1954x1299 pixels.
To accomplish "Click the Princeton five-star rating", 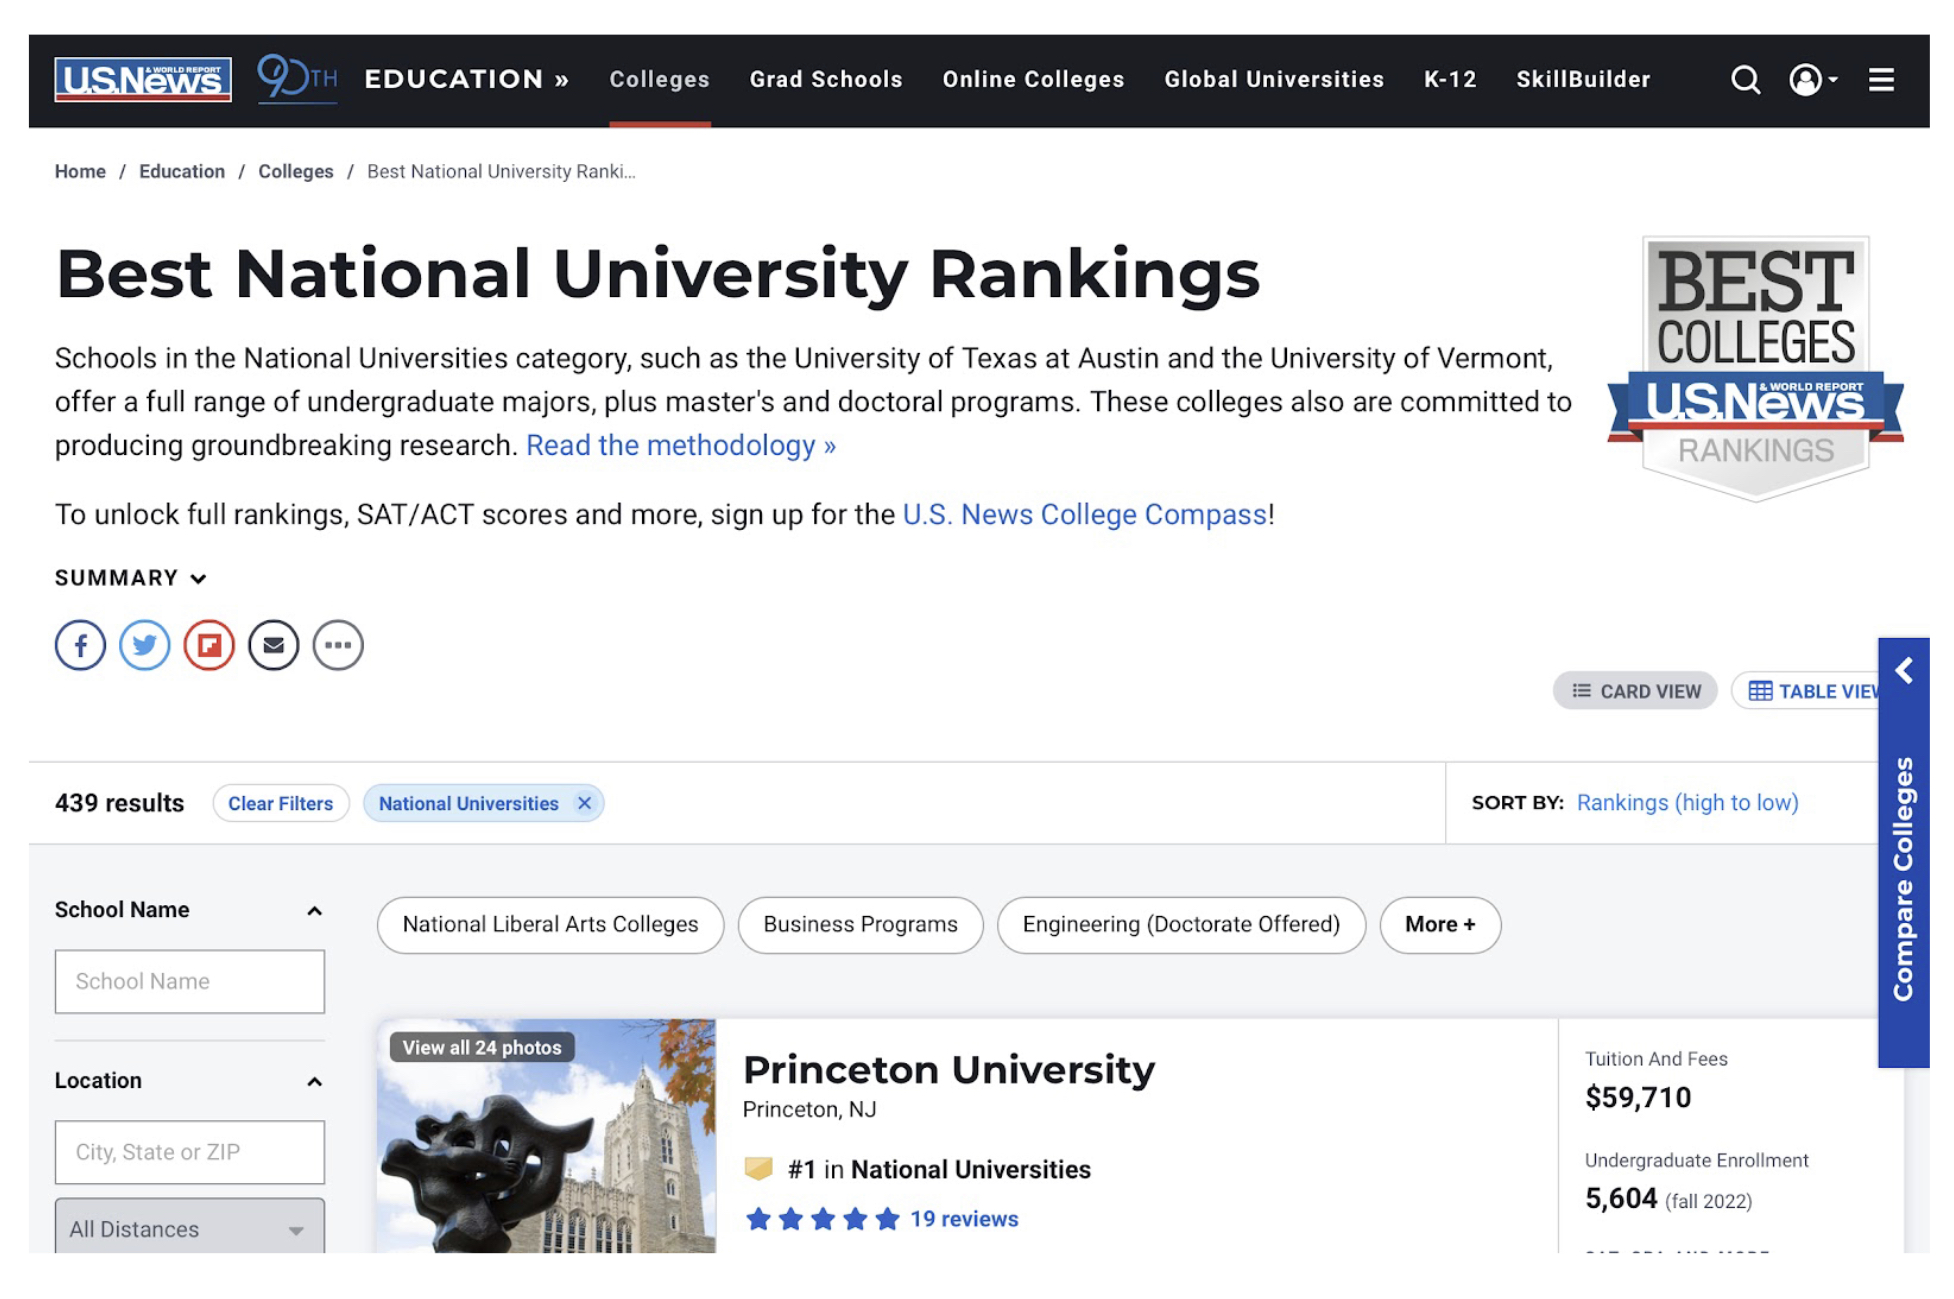I will [x=822, y=1219].
